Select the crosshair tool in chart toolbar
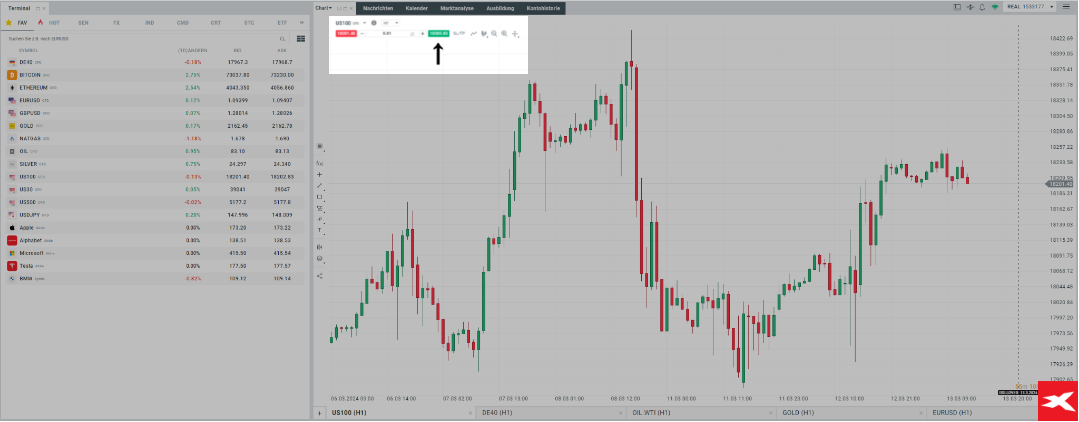1079x422 pixels. pyautogui.click(x=515, y=34)
